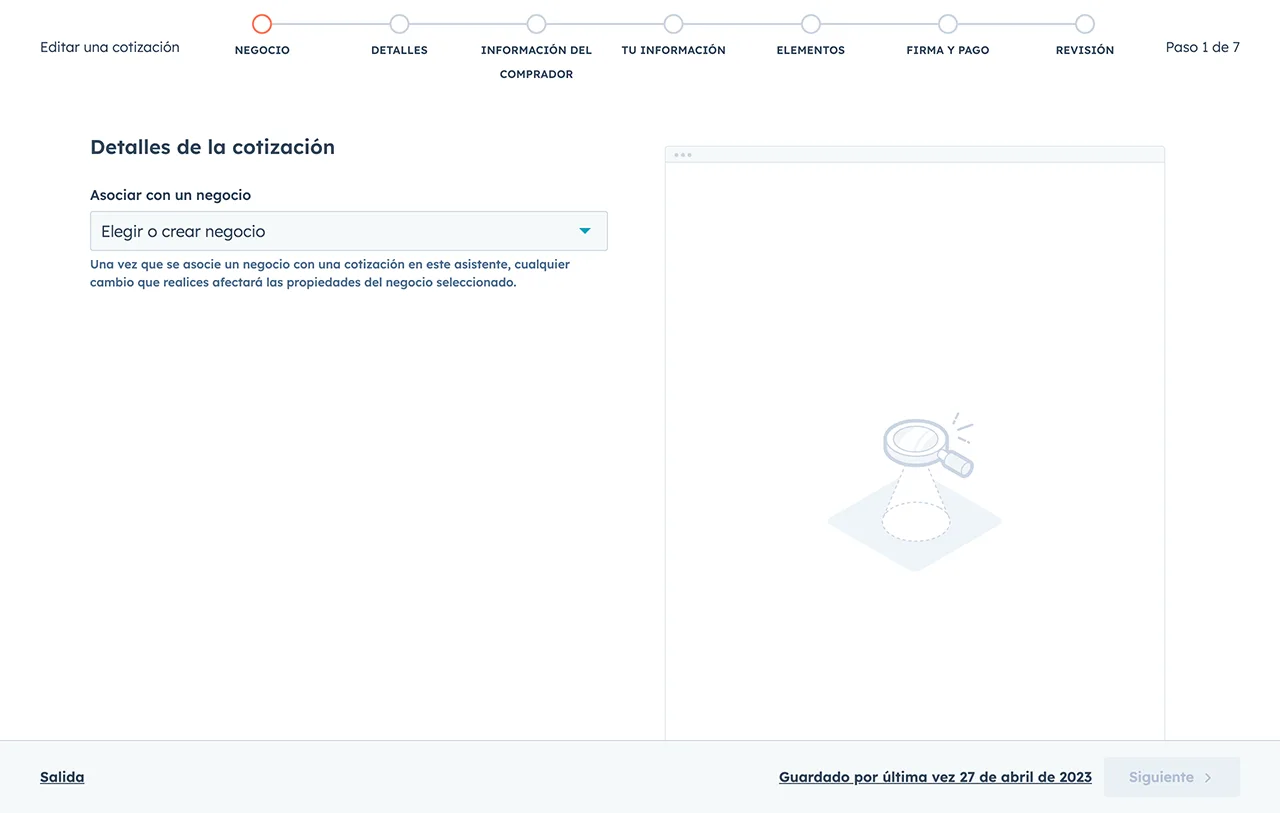This screenshot has width=1280, height=813.
Task: Switch to the ELEMENTOS step
Action: tap(811, 24)
